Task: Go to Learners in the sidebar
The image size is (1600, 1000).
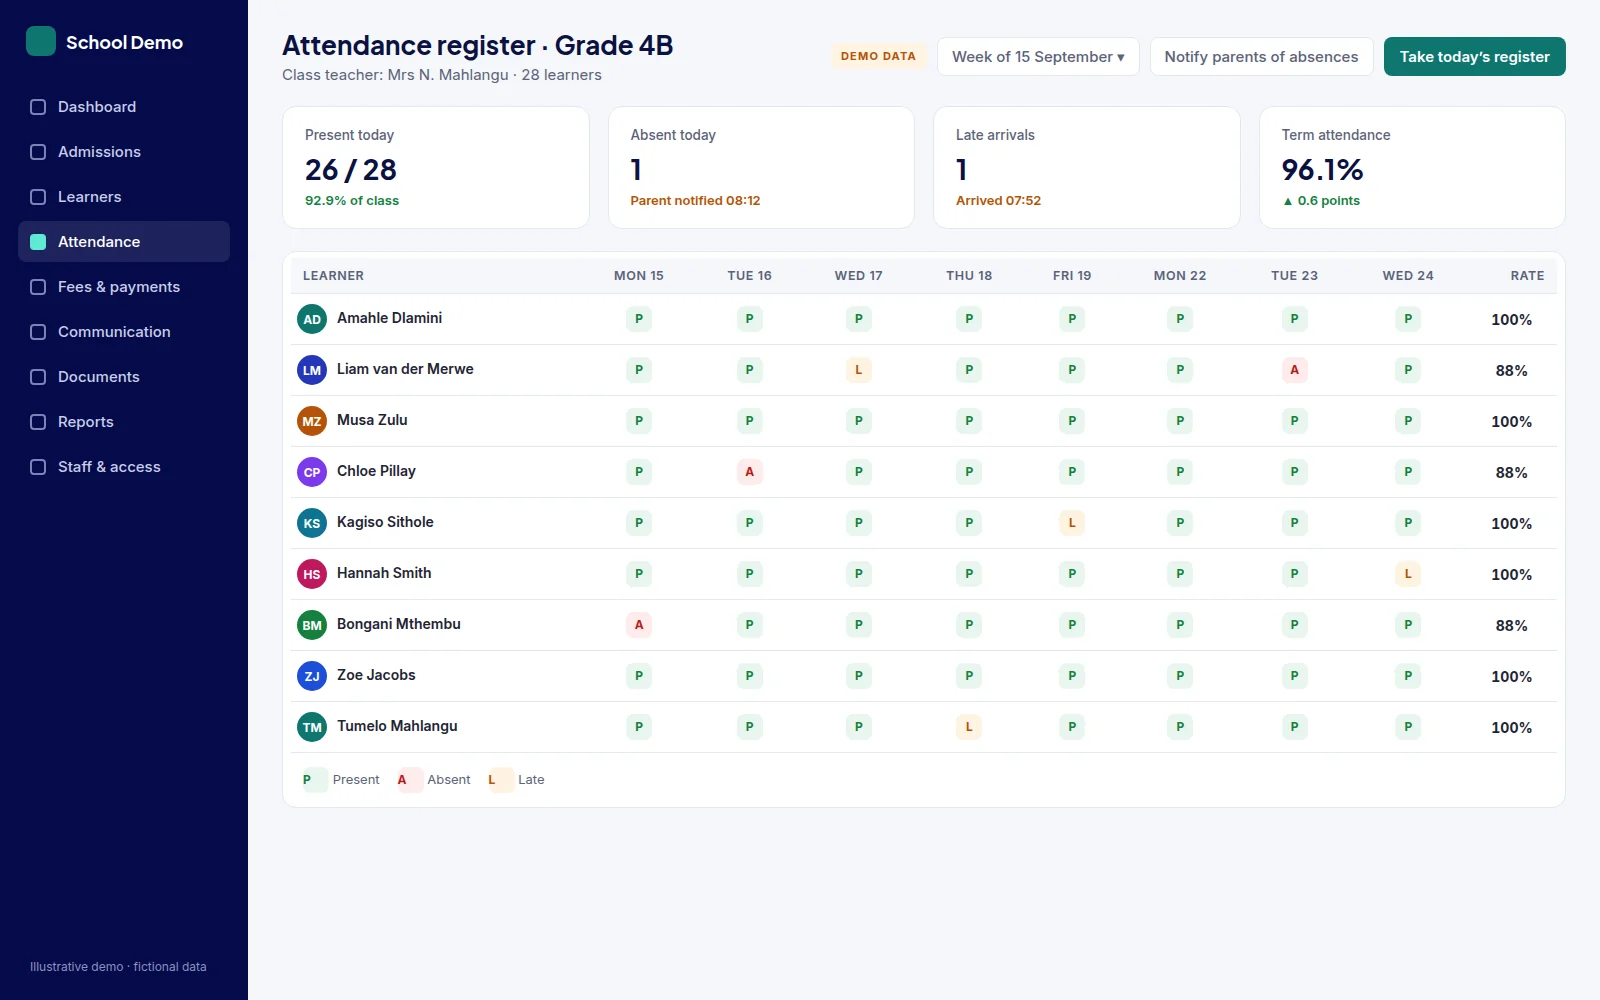Action: tap(124, 197)
